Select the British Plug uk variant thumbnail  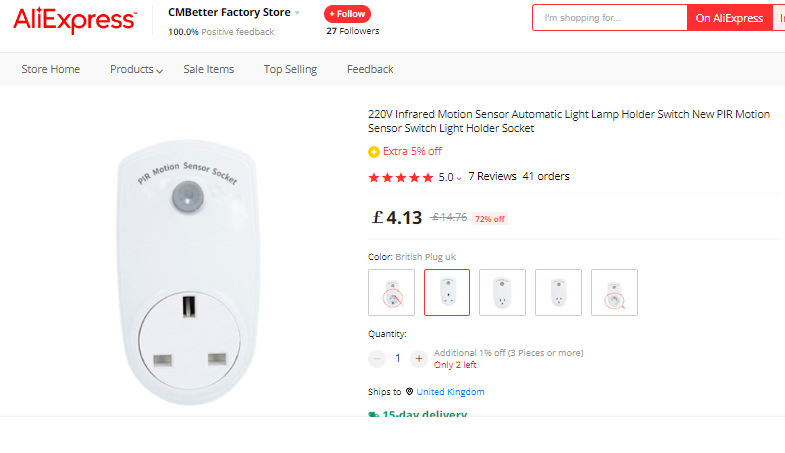(x=447, y=292)
